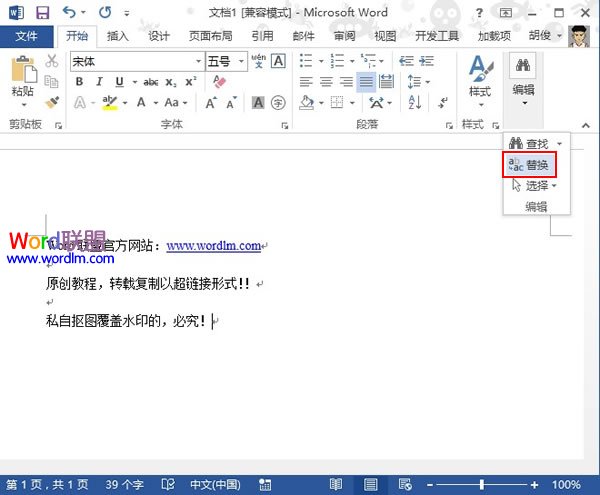Click the word count 39 个字
This screenshot has width=600, height=495.
coord(125,485)
